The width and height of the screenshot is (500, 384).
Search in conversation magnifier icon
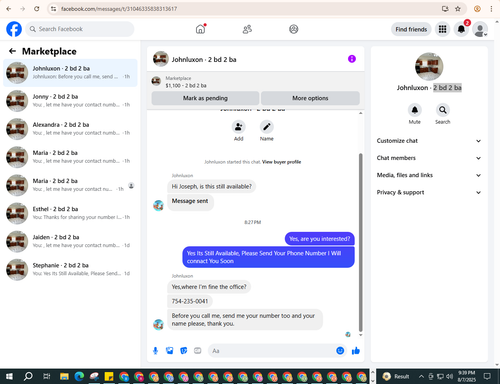click(443, 110)
